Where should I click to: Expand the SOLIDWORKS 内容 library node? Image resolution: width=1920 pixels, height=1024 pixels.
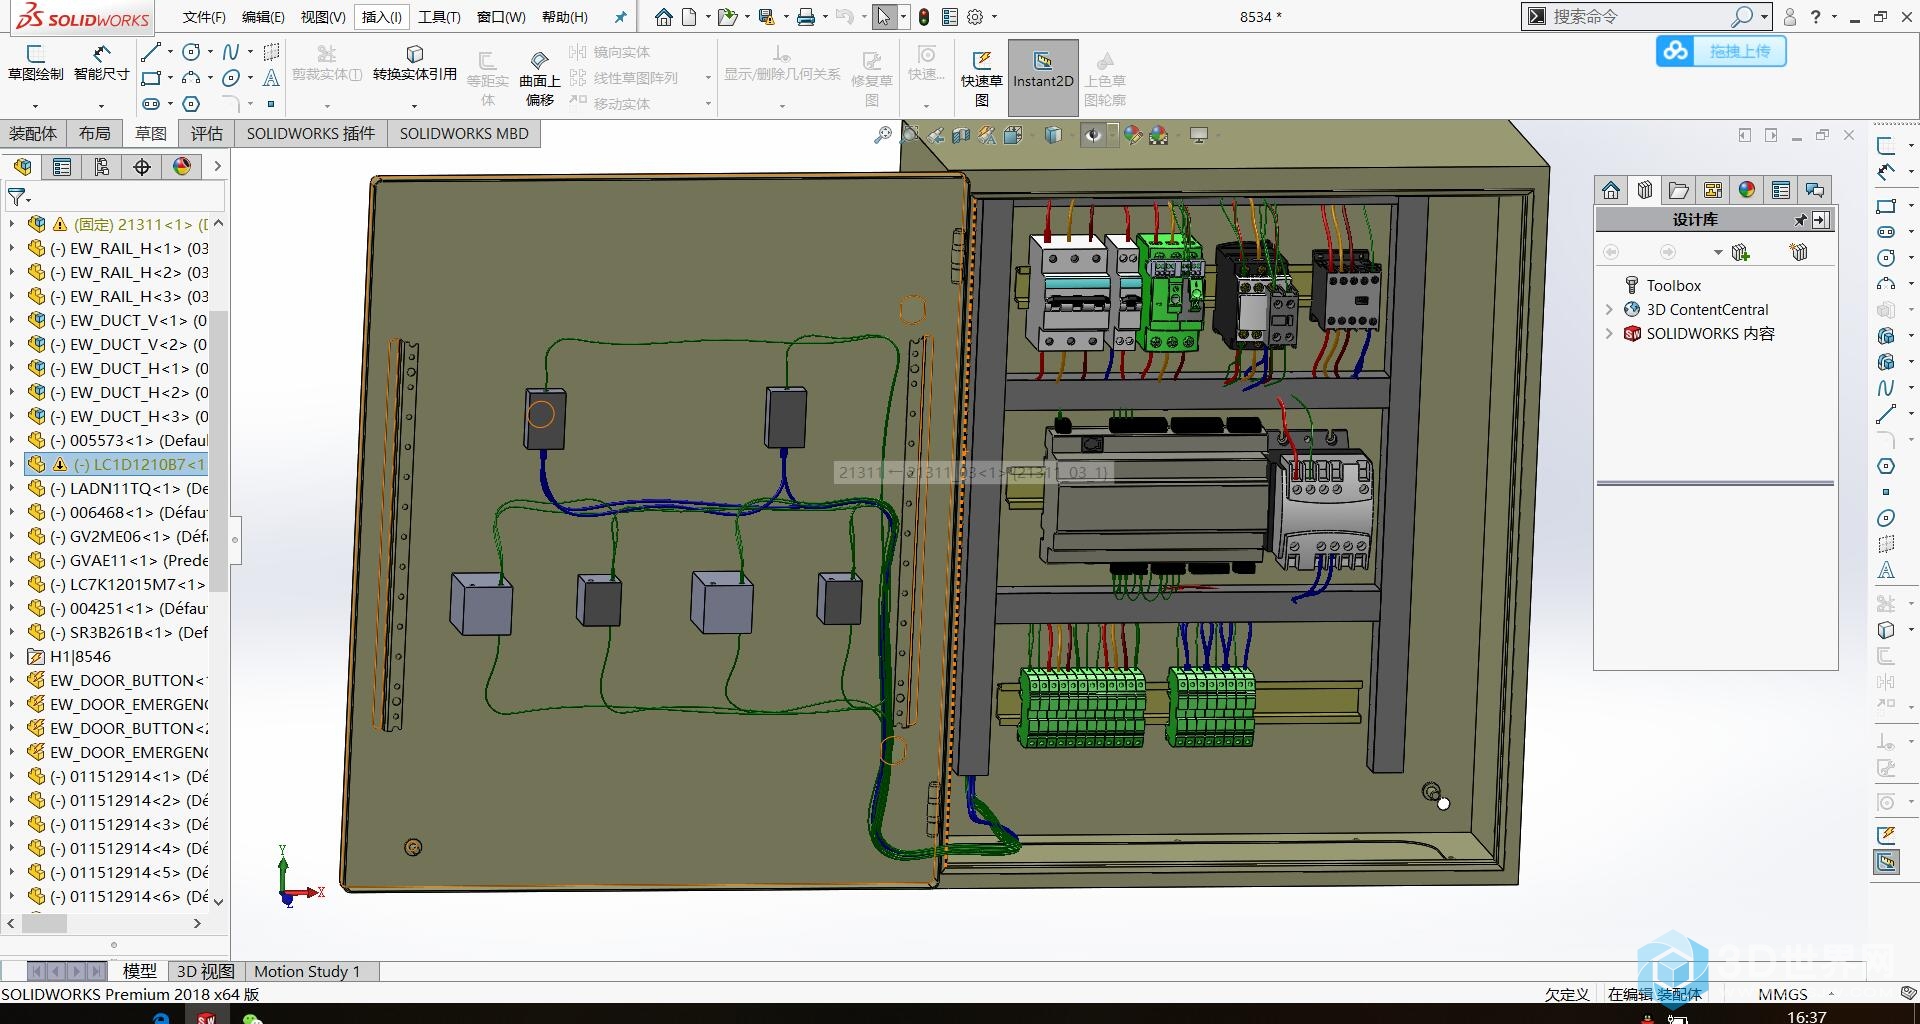(1609, 333)
